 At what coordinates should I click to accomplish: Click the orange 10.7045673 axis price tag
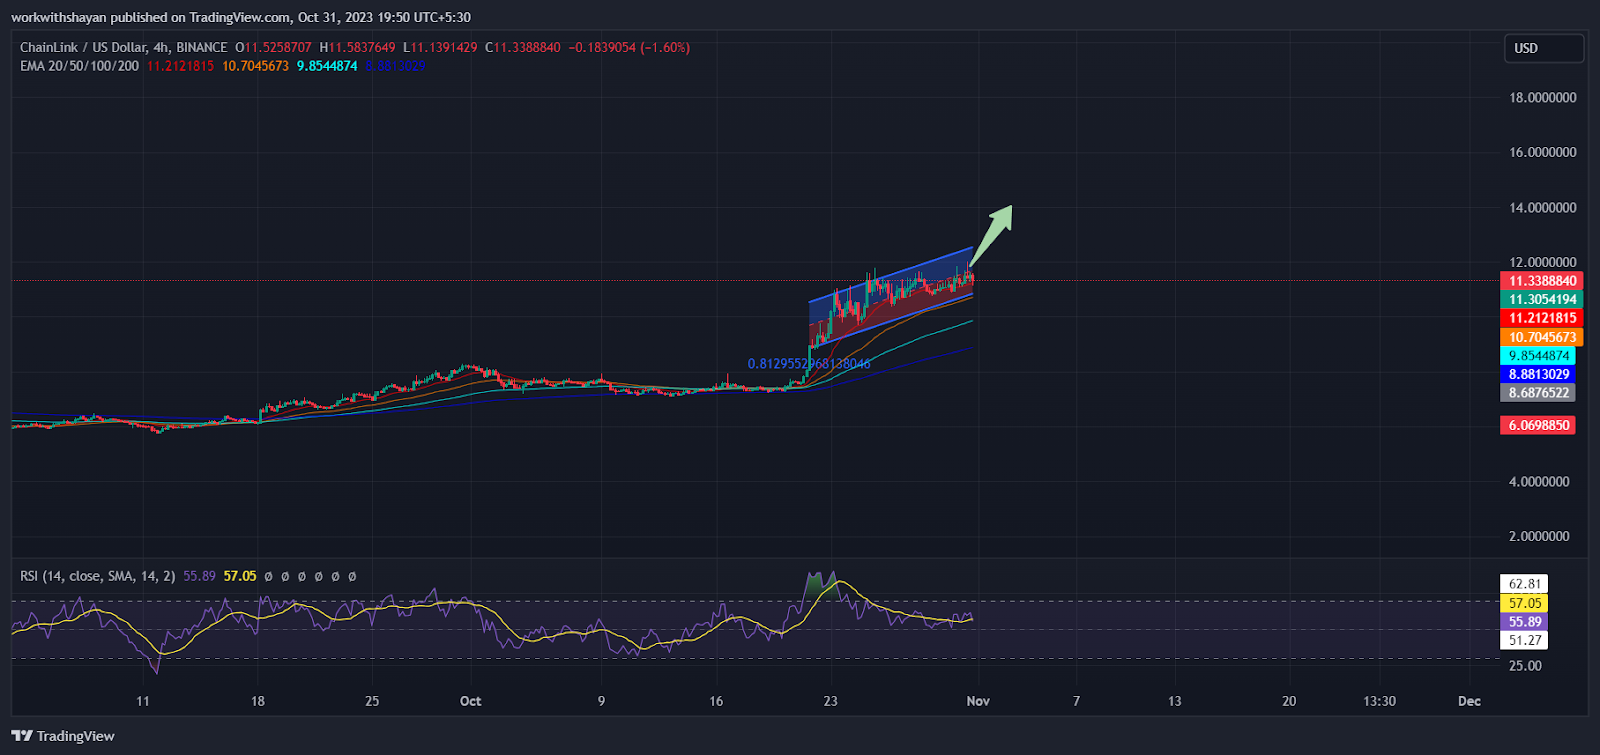click(1542, 337)
